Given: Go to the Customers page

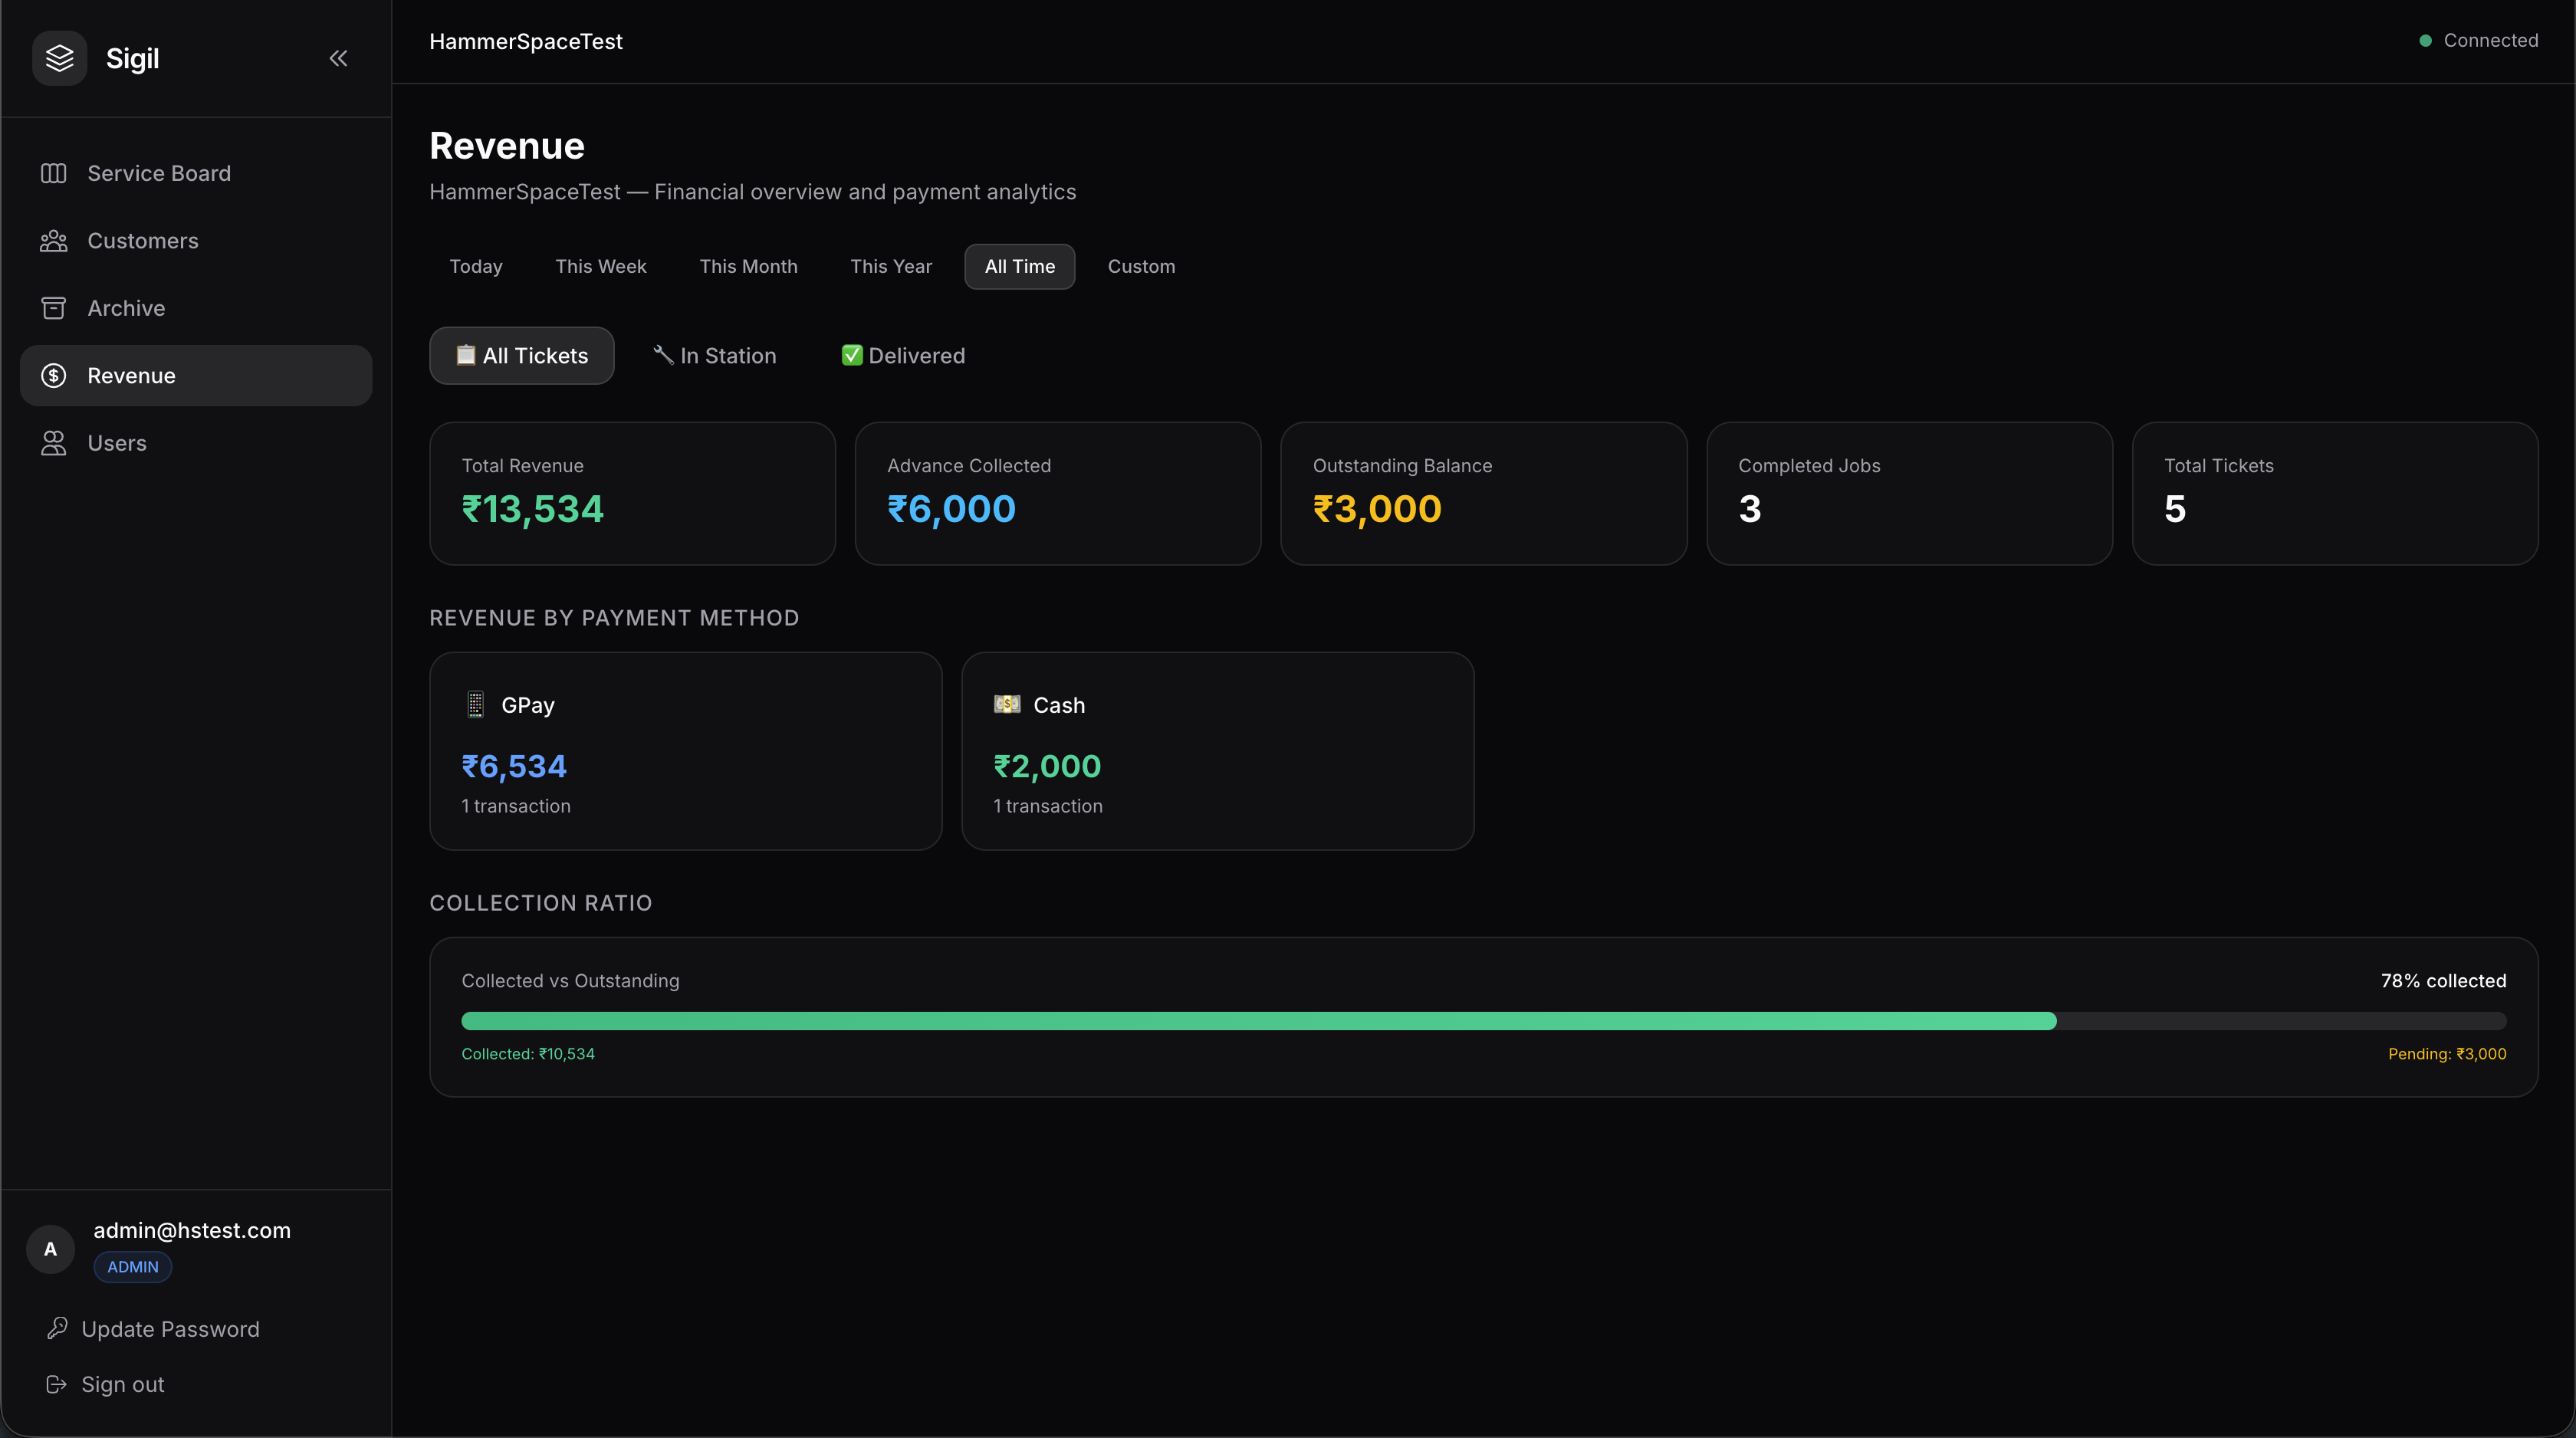Looking at the screenshot, I should point(196,241).
